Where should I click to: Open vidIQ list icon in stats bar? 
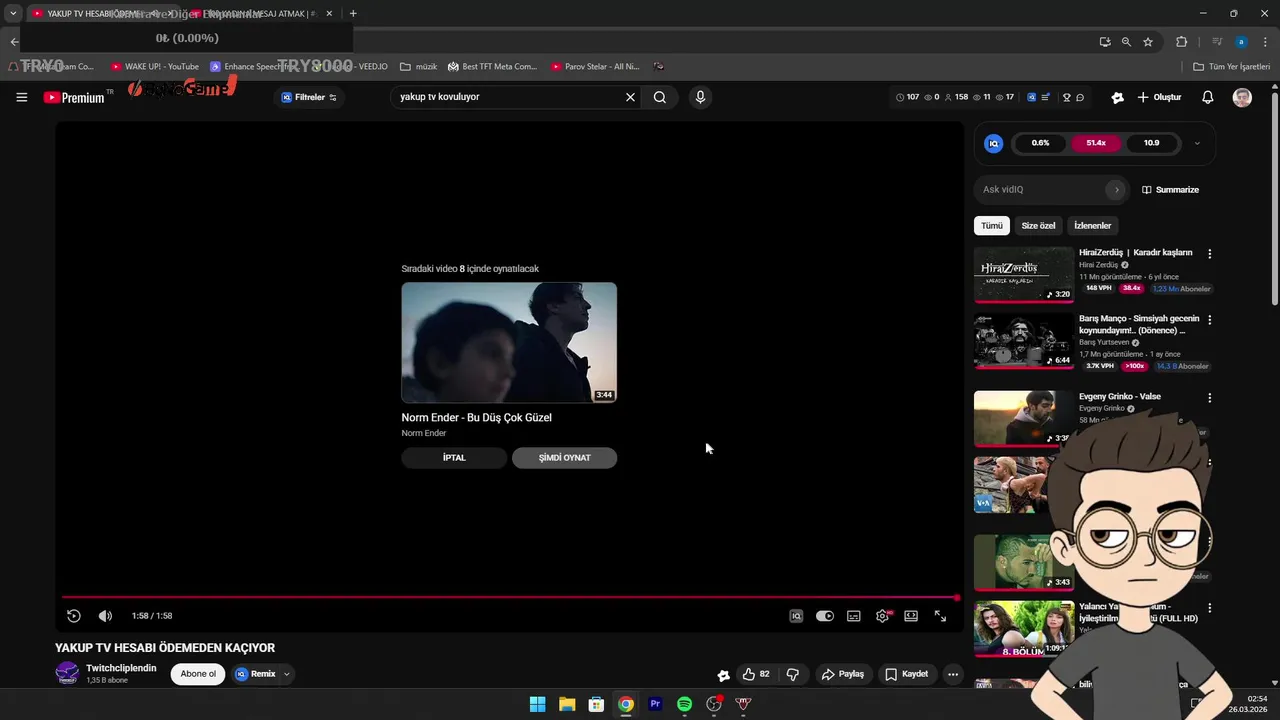[1046, 97]
